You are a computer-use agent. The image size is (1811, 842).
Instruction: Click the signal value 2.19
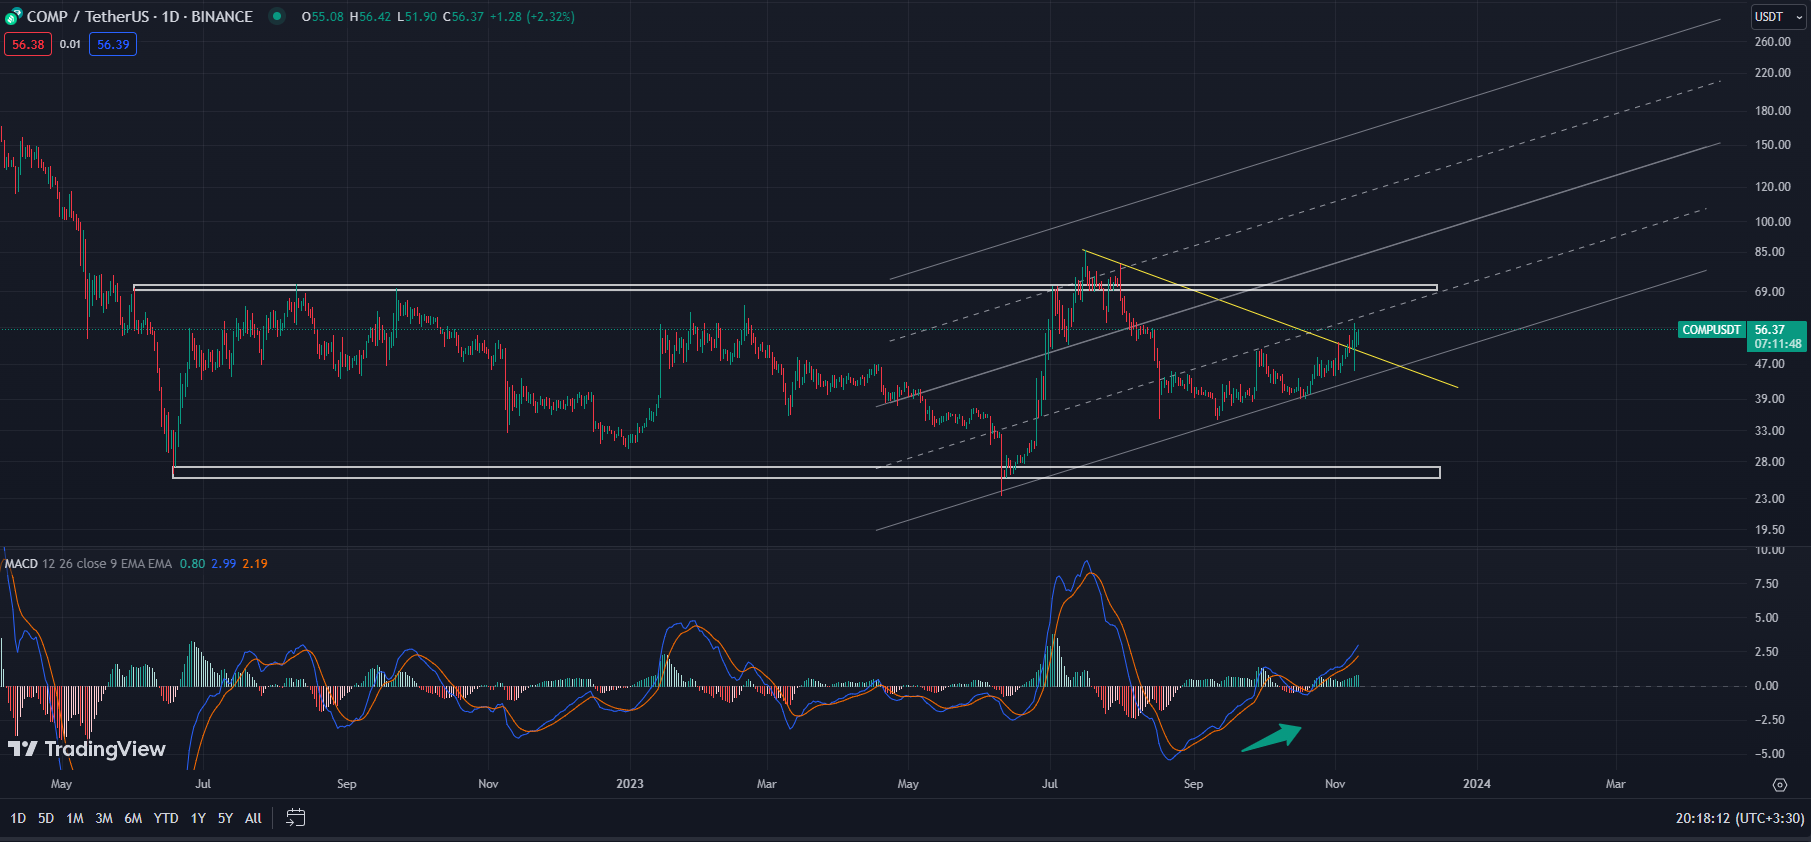tap(255, 564)
